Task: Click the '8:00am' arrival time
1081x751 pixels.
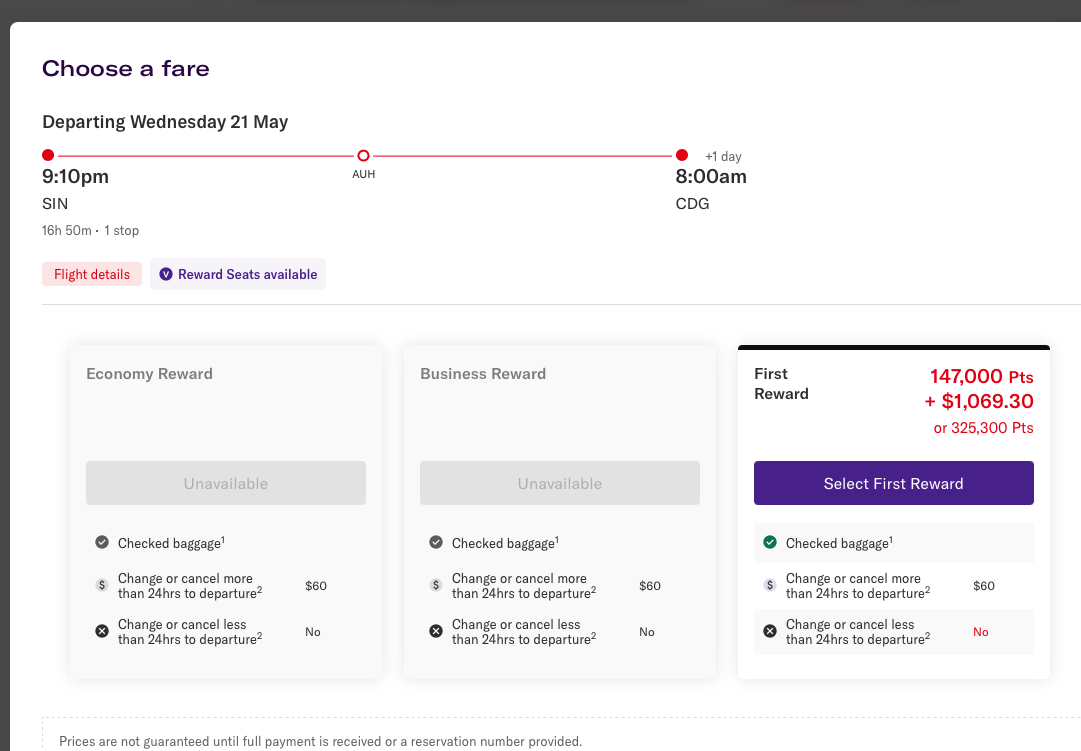Action: [711, 177]
